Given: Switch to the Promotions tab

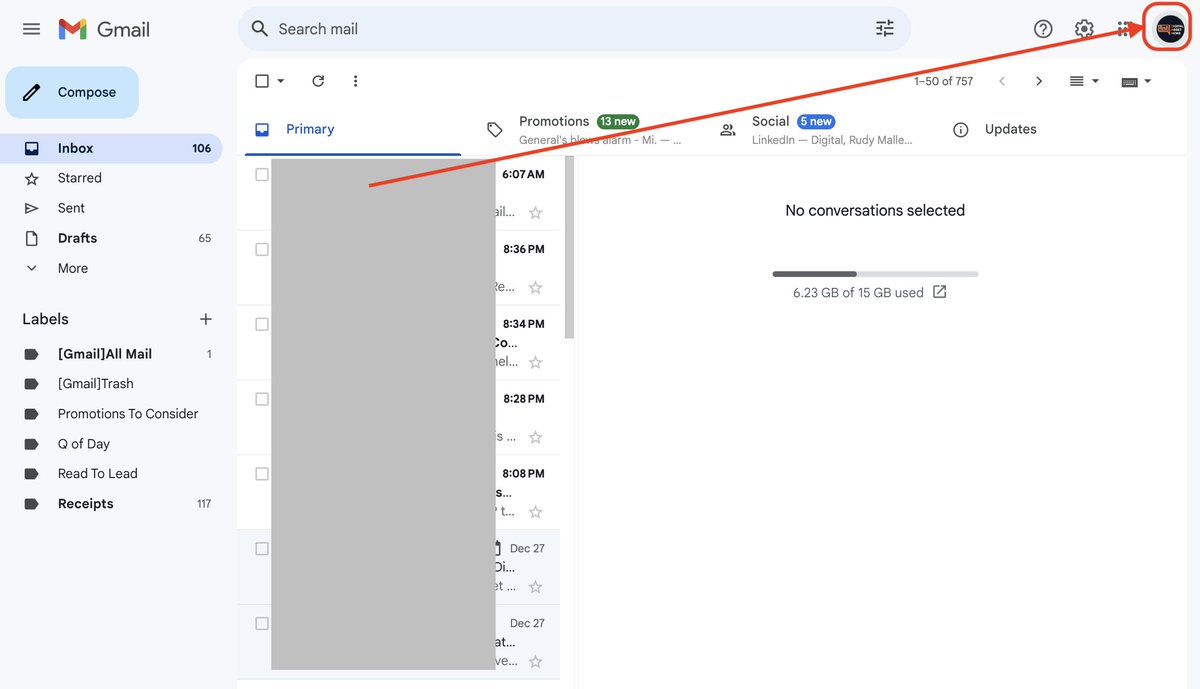Looking at the screenshot, I should click(x=587, y=130).
